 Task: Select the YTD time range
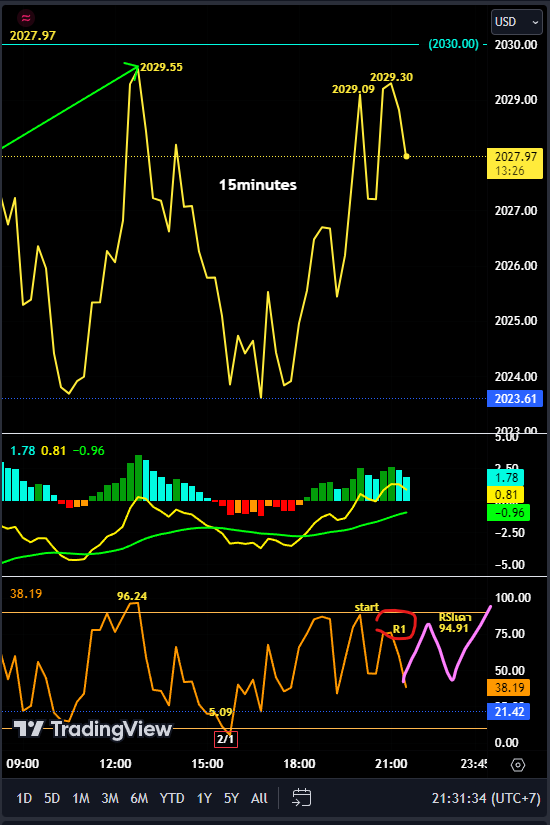click(172, 798)
